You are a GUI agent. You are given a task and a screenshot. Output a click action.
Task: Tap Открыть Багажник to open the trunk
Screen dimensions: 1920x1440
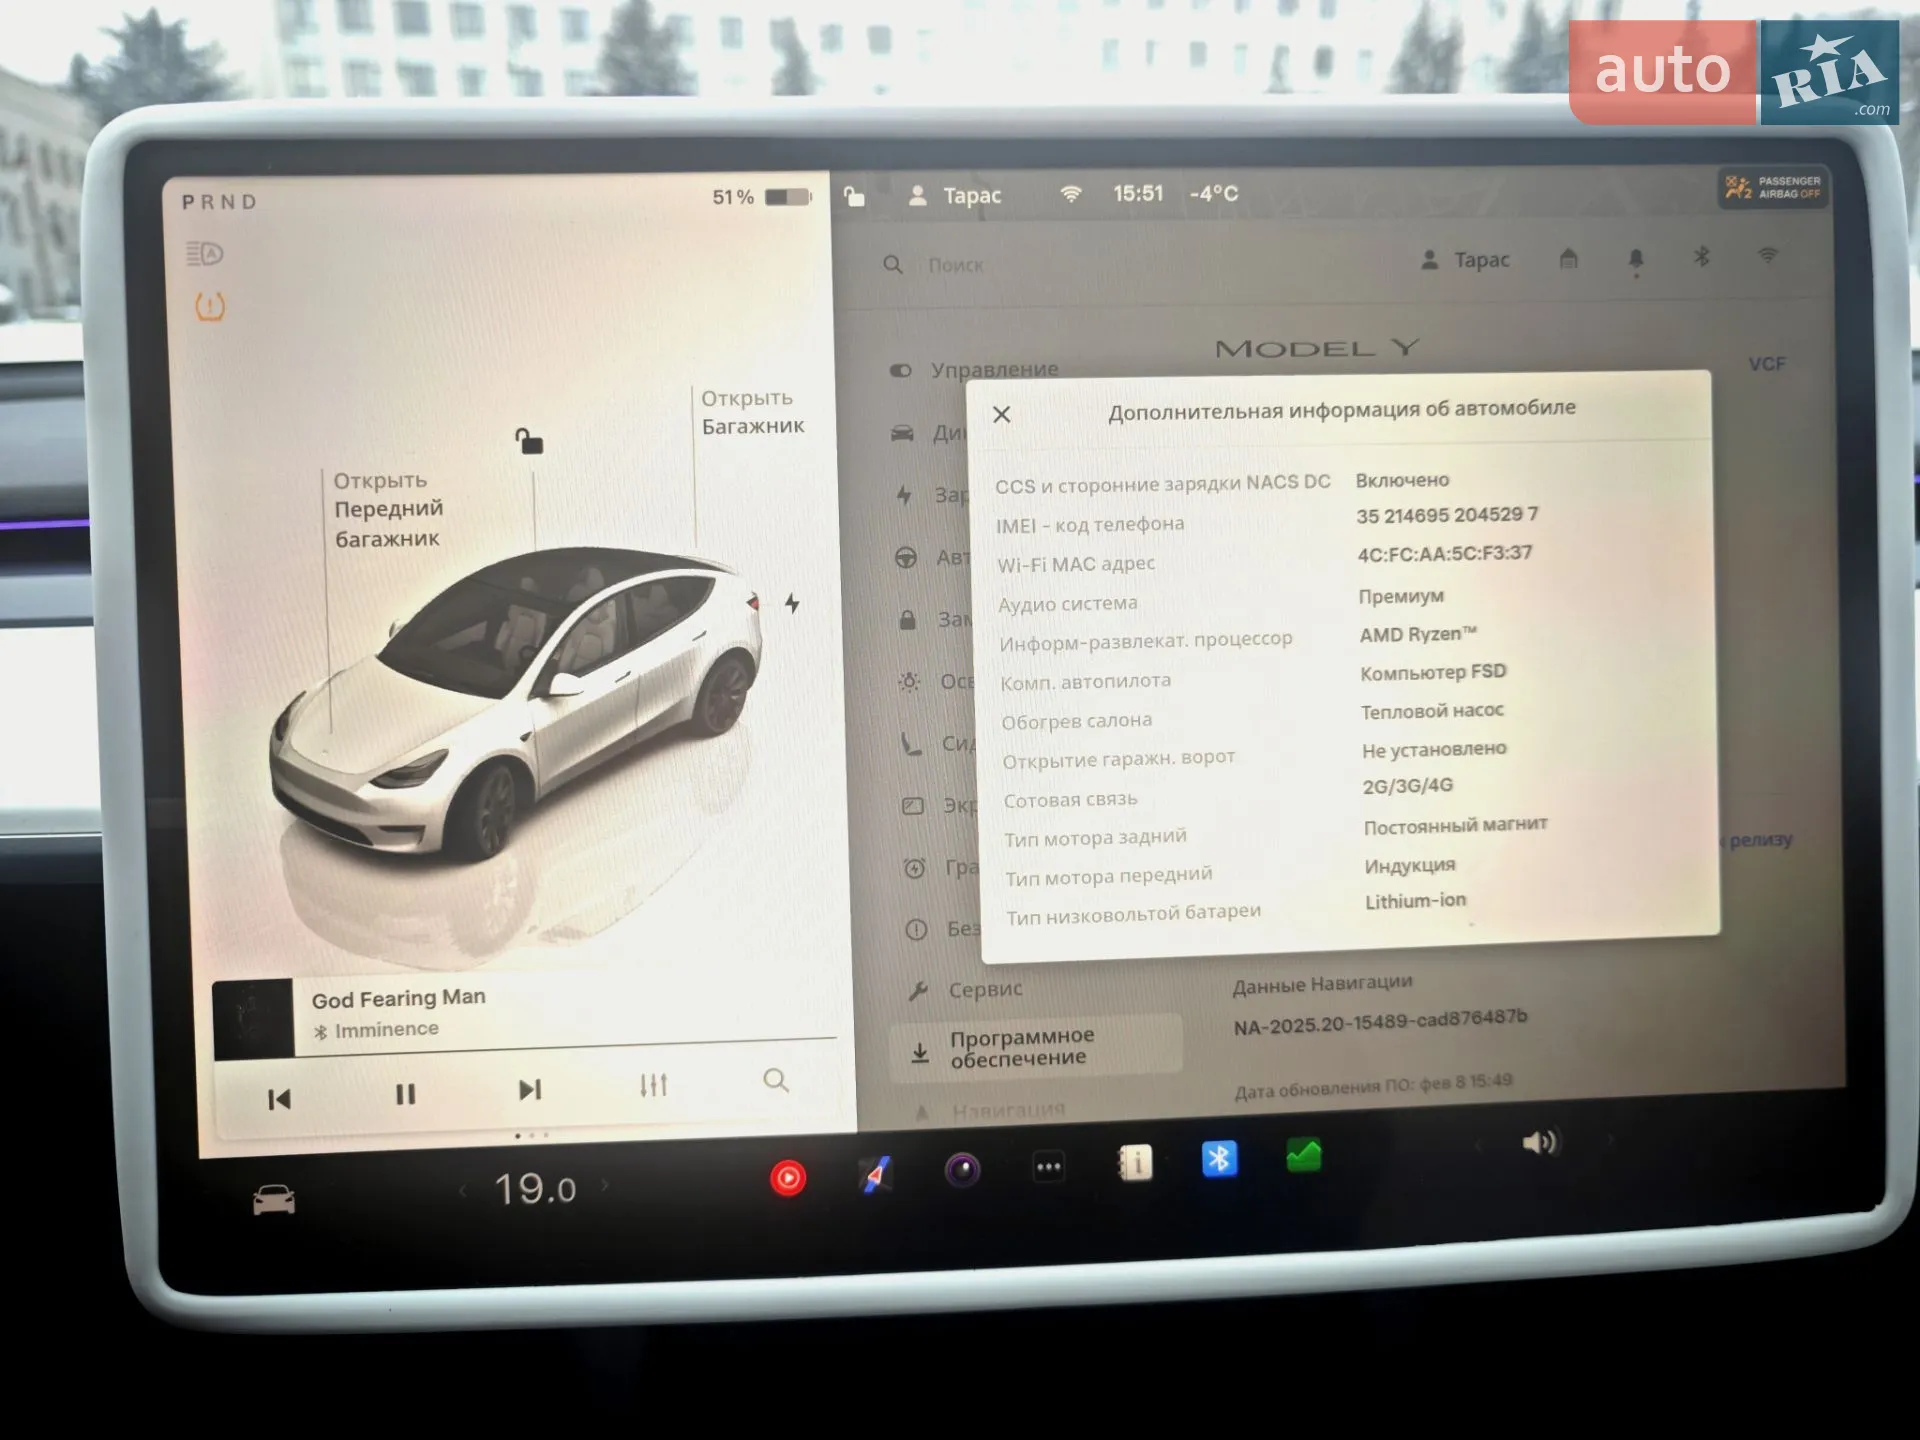(x=753, y=412)
